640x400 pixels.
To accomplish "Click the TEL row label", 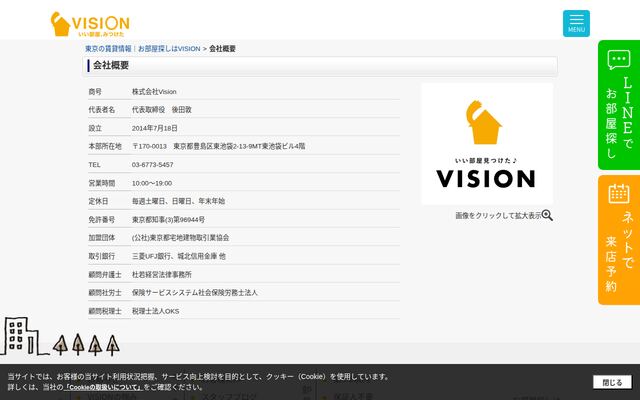I will 94,164.
